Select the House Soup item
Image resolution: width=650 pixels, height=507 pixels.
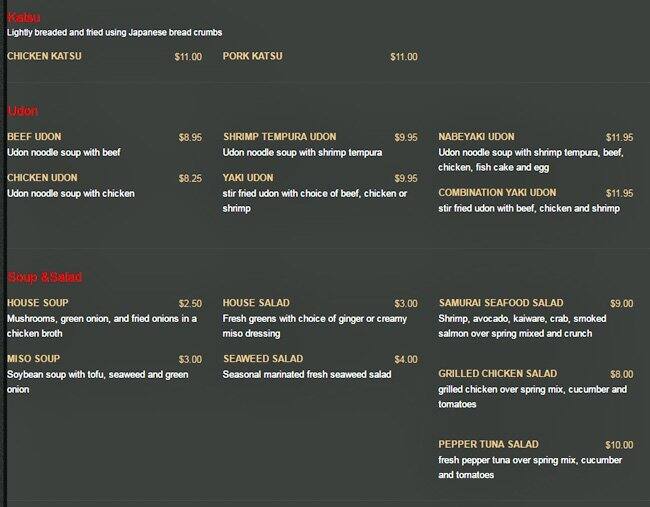click(38, 303)
